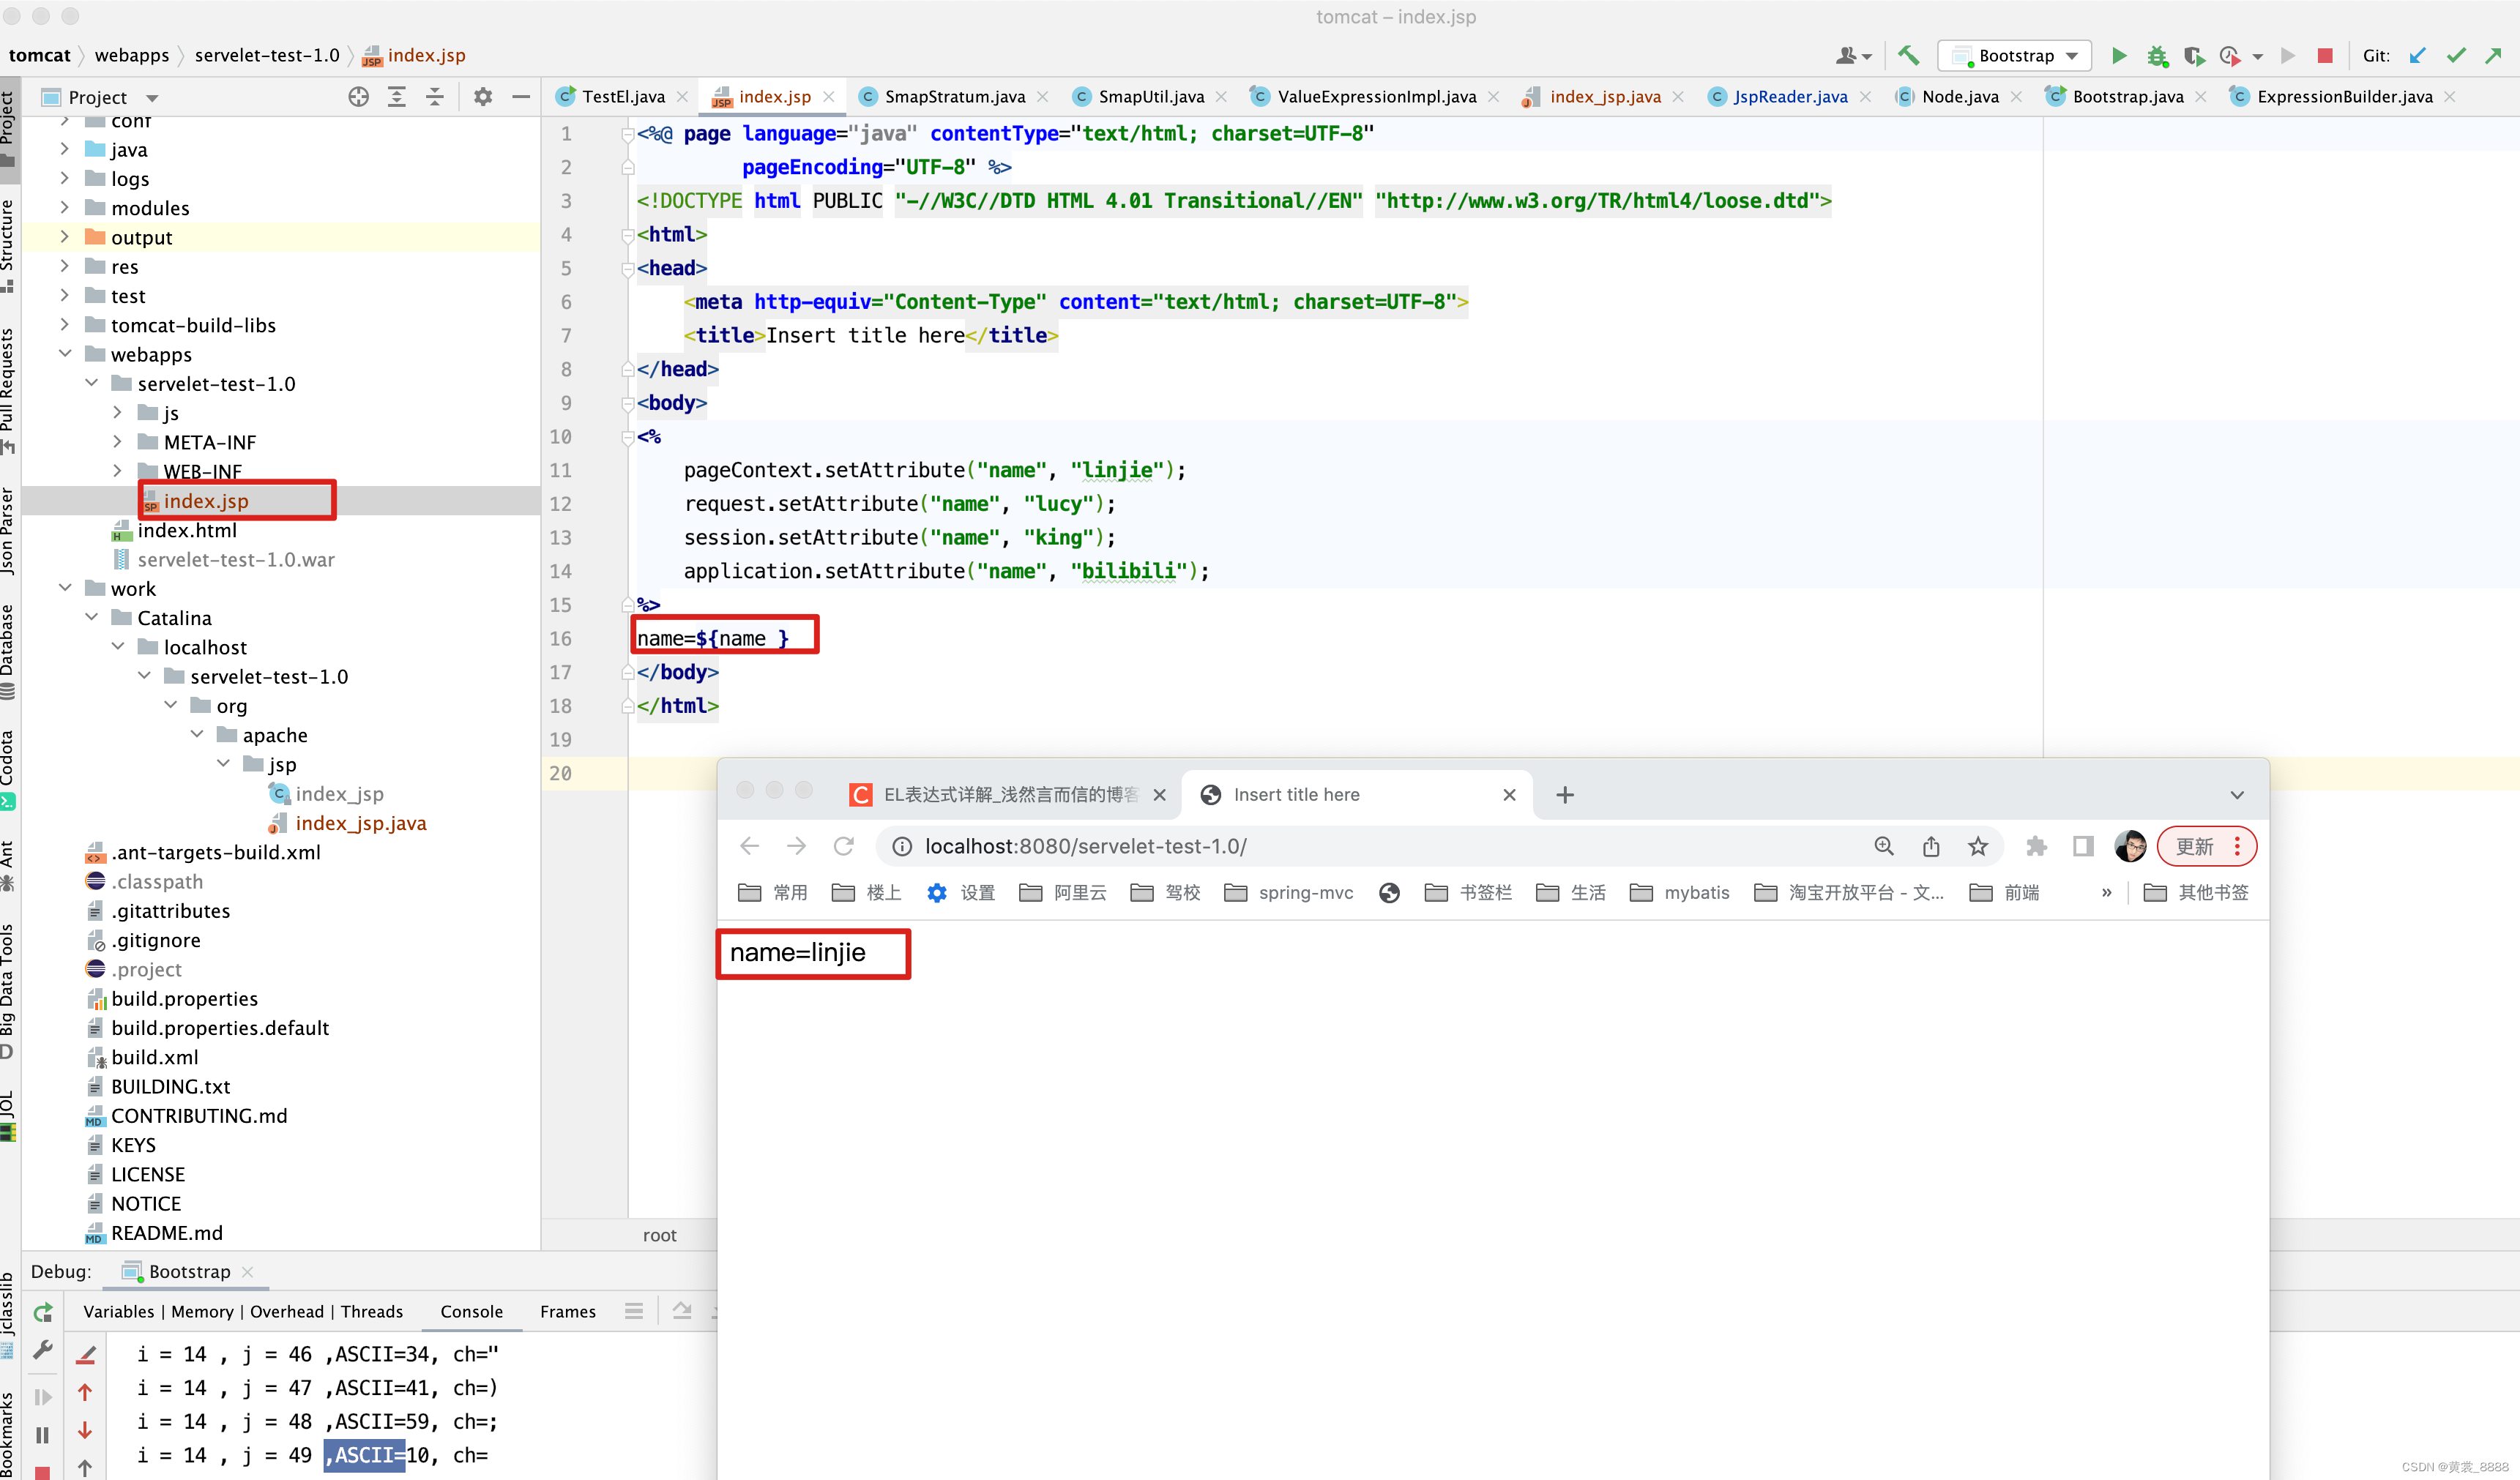
Task: Expand the output folder
Action: click(65, 237)
